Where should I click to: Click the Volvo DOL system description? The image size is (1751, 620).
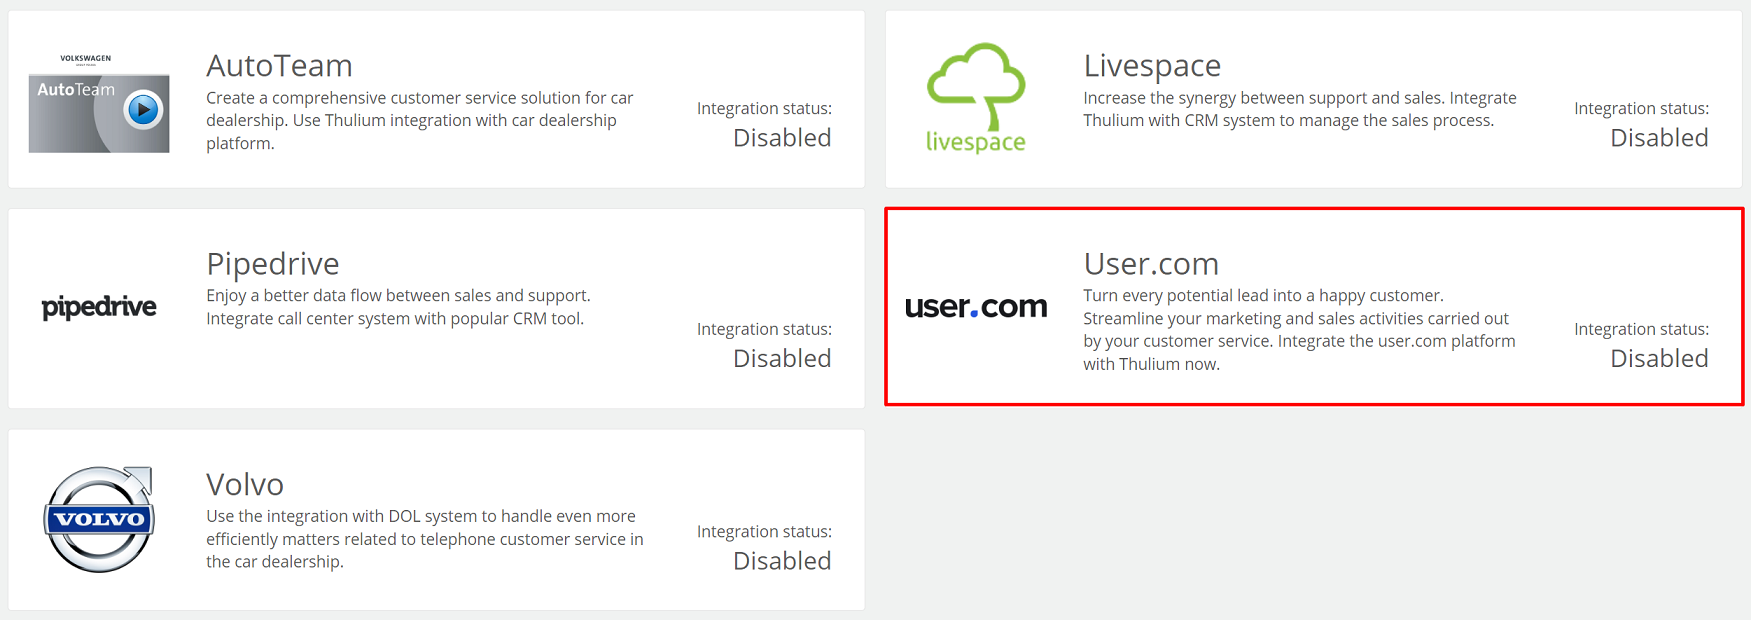point(425,539)
